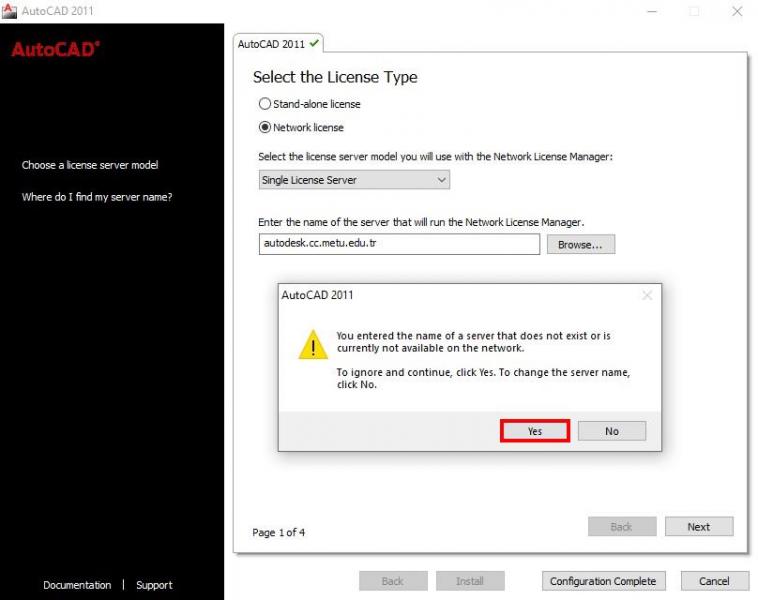Click the Configuration Complete button
Screen dimensions: 758x600
pyautogui.click(x=603, y=581)
